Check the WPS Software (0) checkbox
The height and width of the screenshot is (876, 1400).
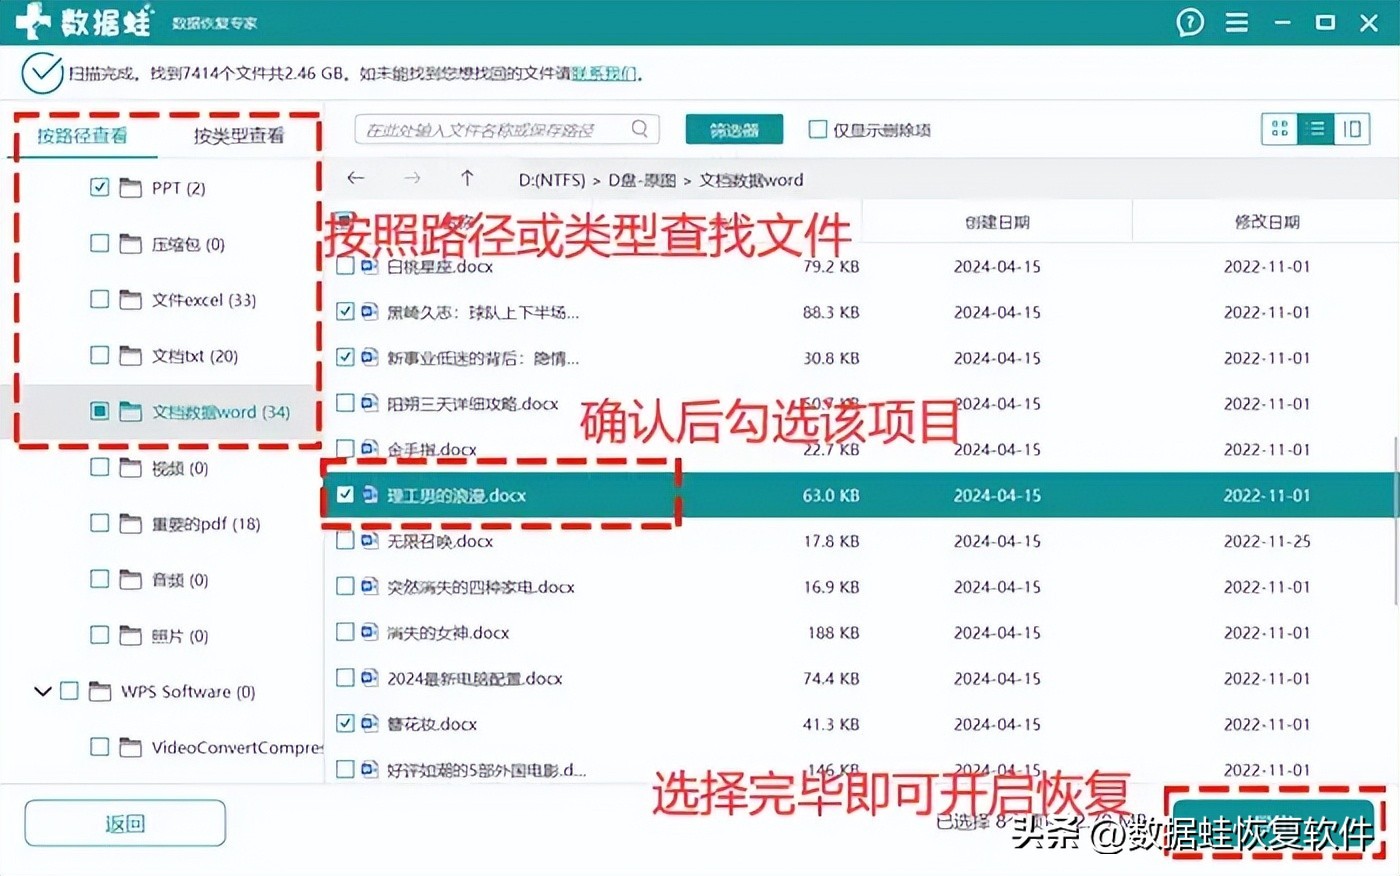(69, 691)
